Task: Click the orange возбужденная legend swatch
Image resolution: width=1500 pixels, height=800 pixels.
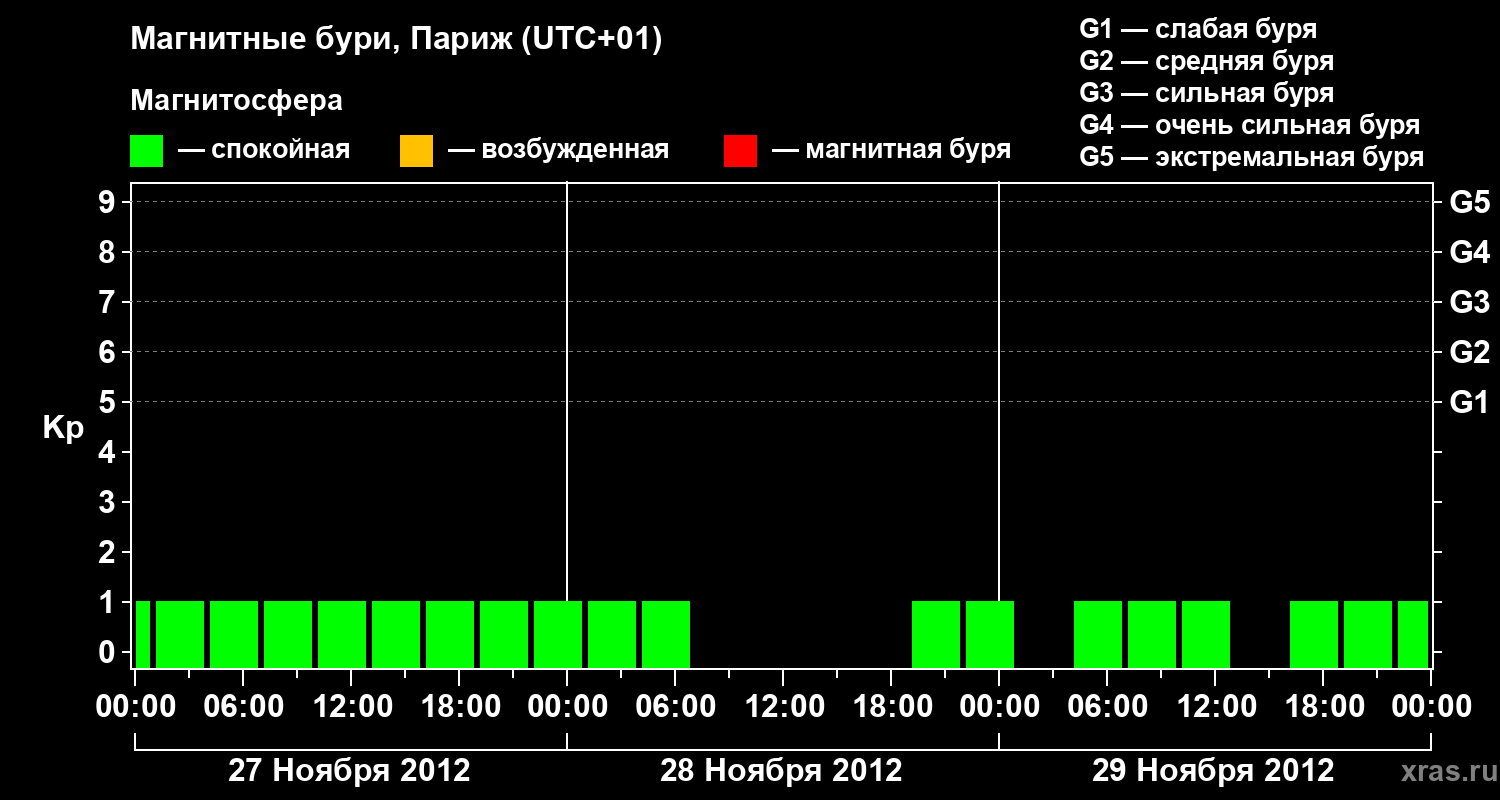Action: click(x=416, y=151)
